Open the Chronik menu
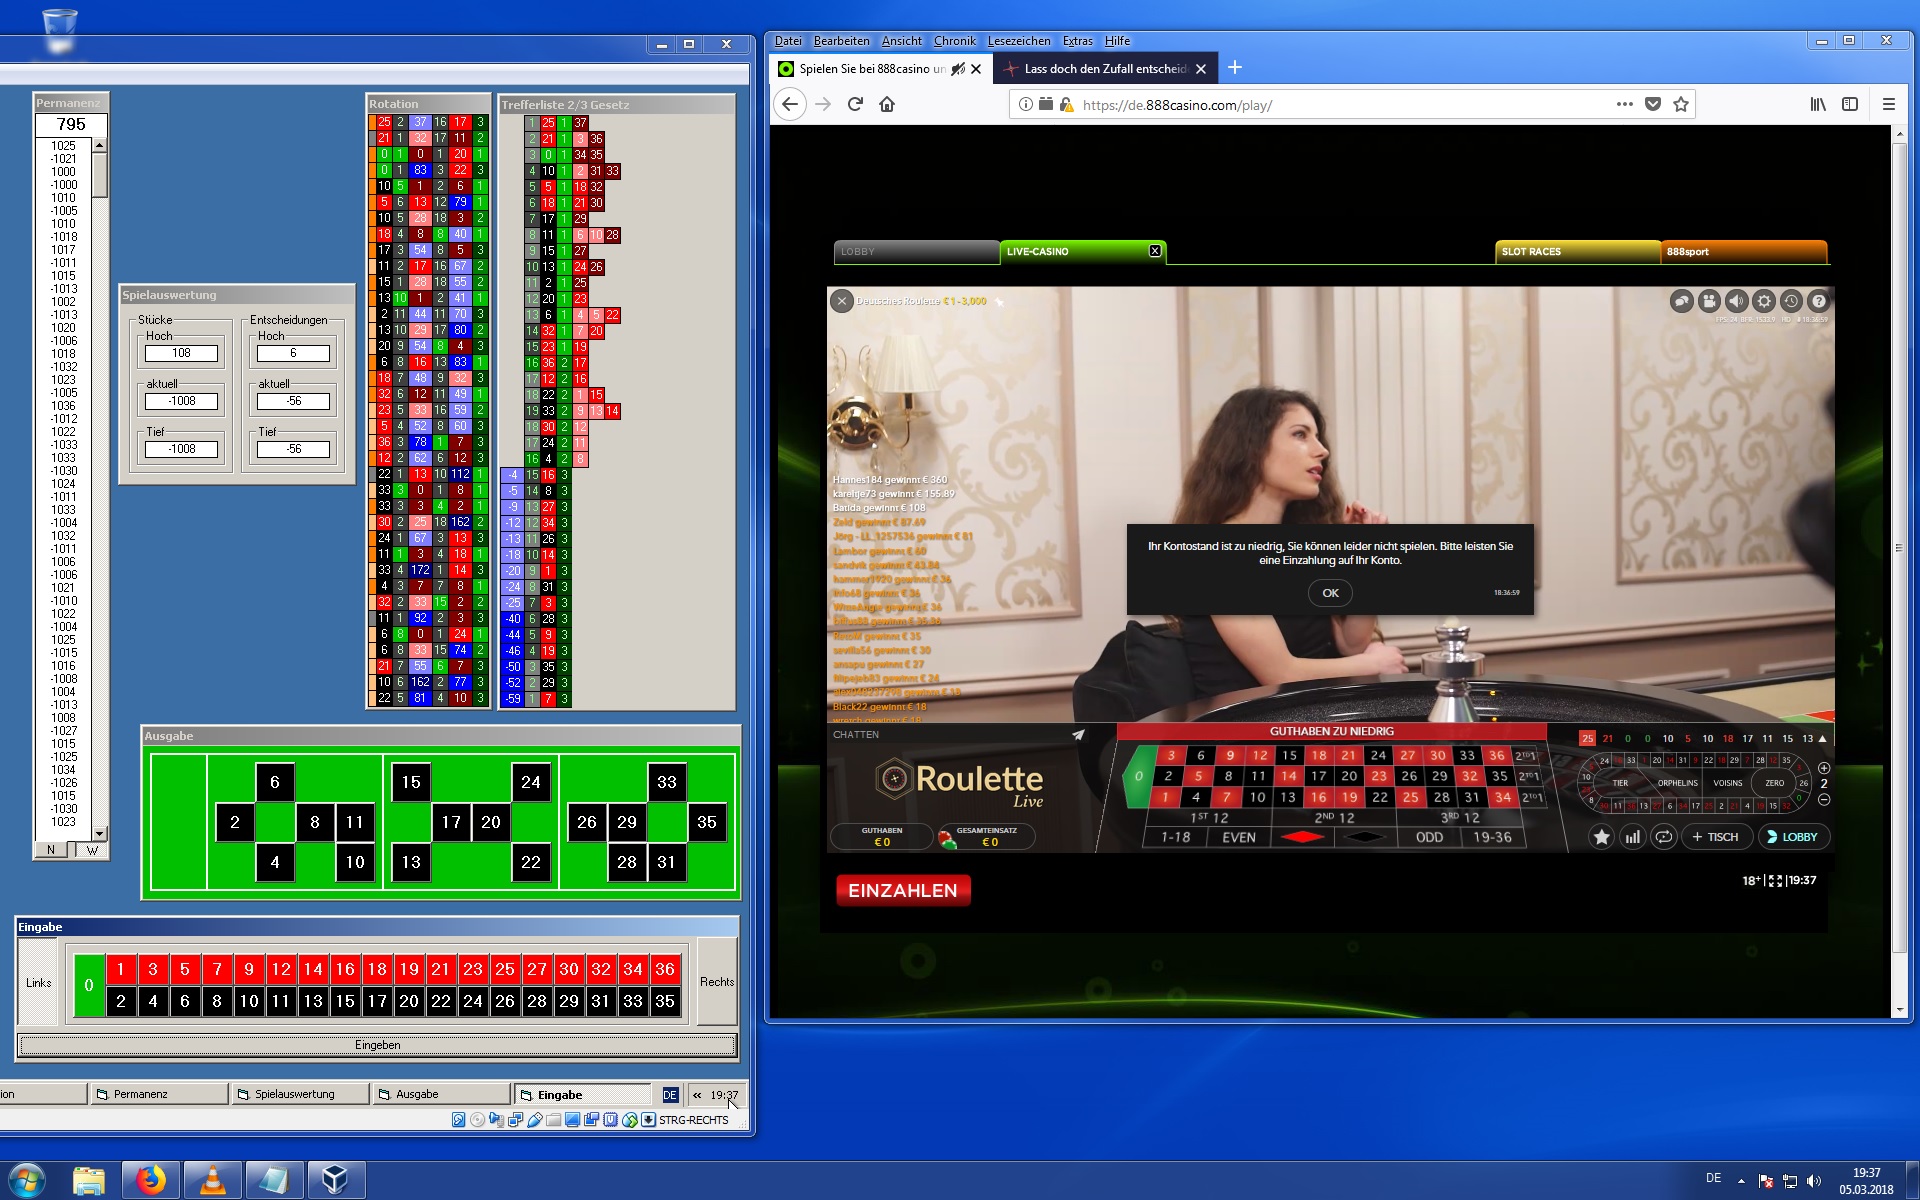The height and width of the screenshot is (1200, 1920). tap(954, 41)
